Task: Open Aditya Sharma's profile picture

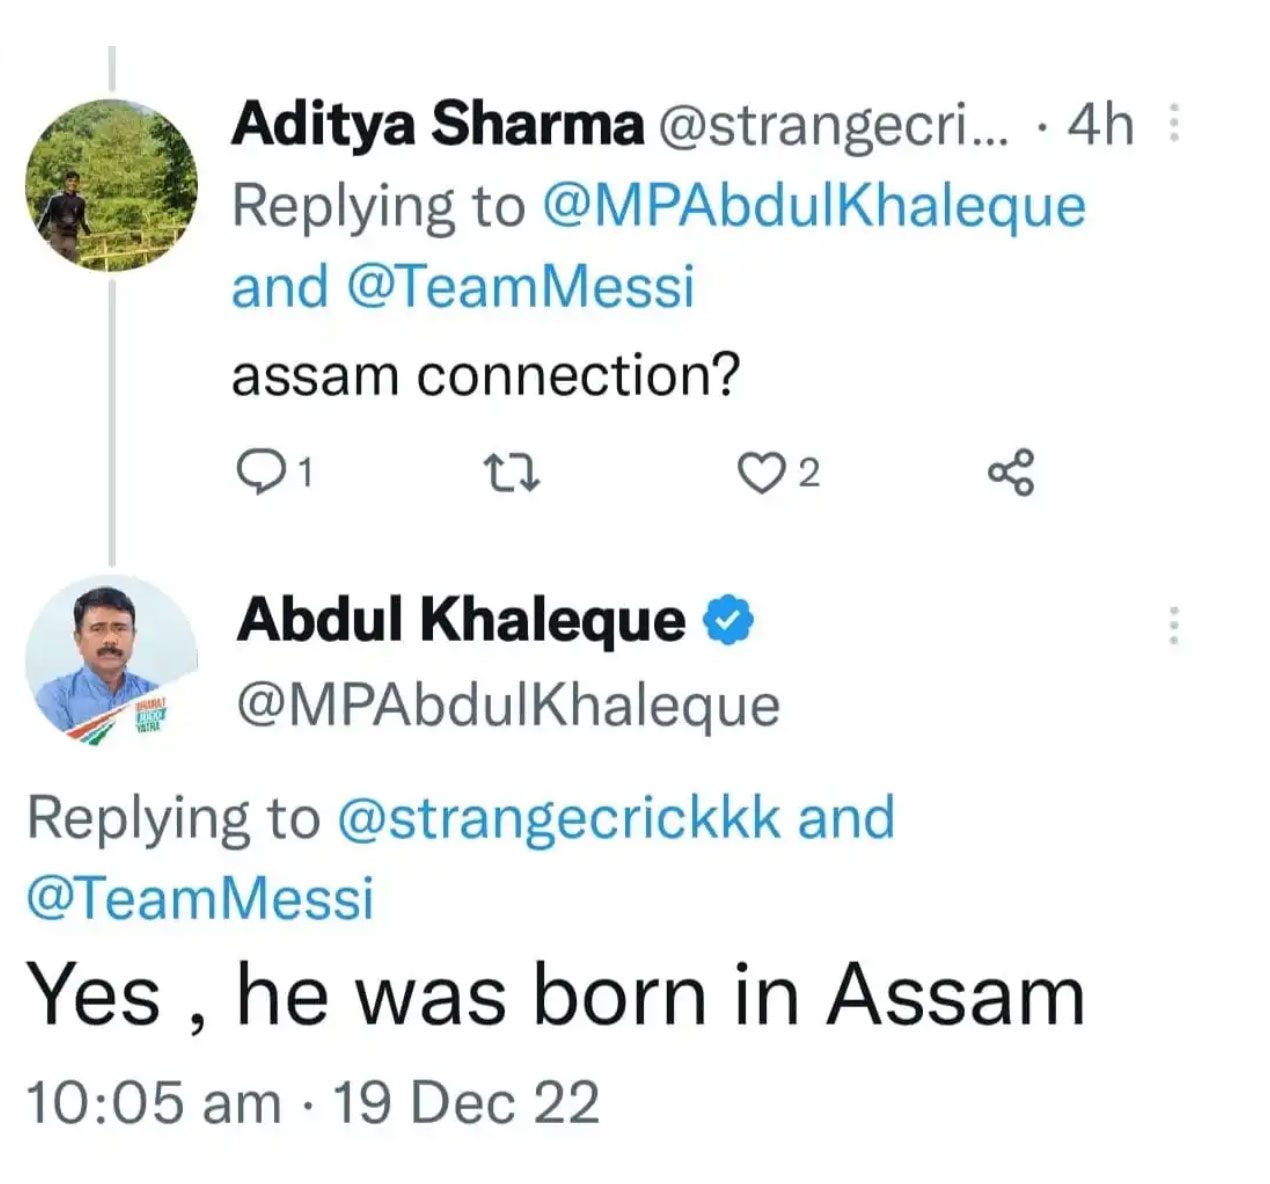Action: point(111,186)
